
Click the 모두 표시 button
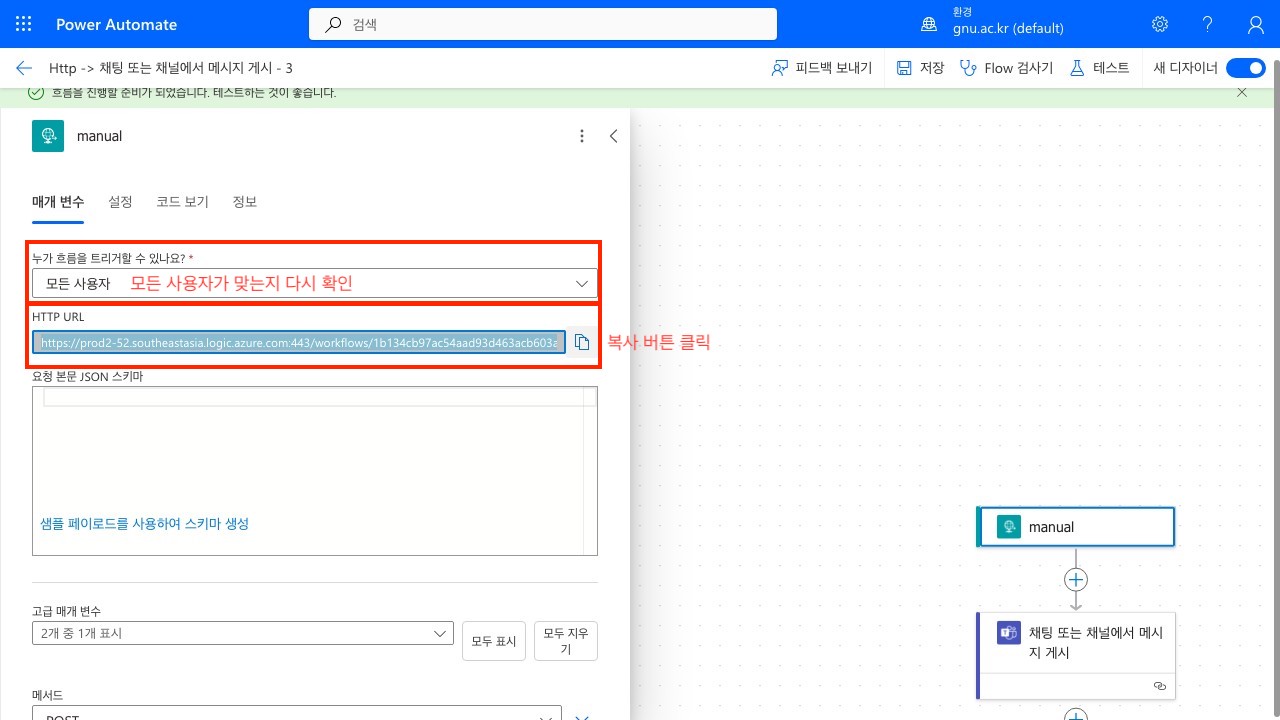493,641
